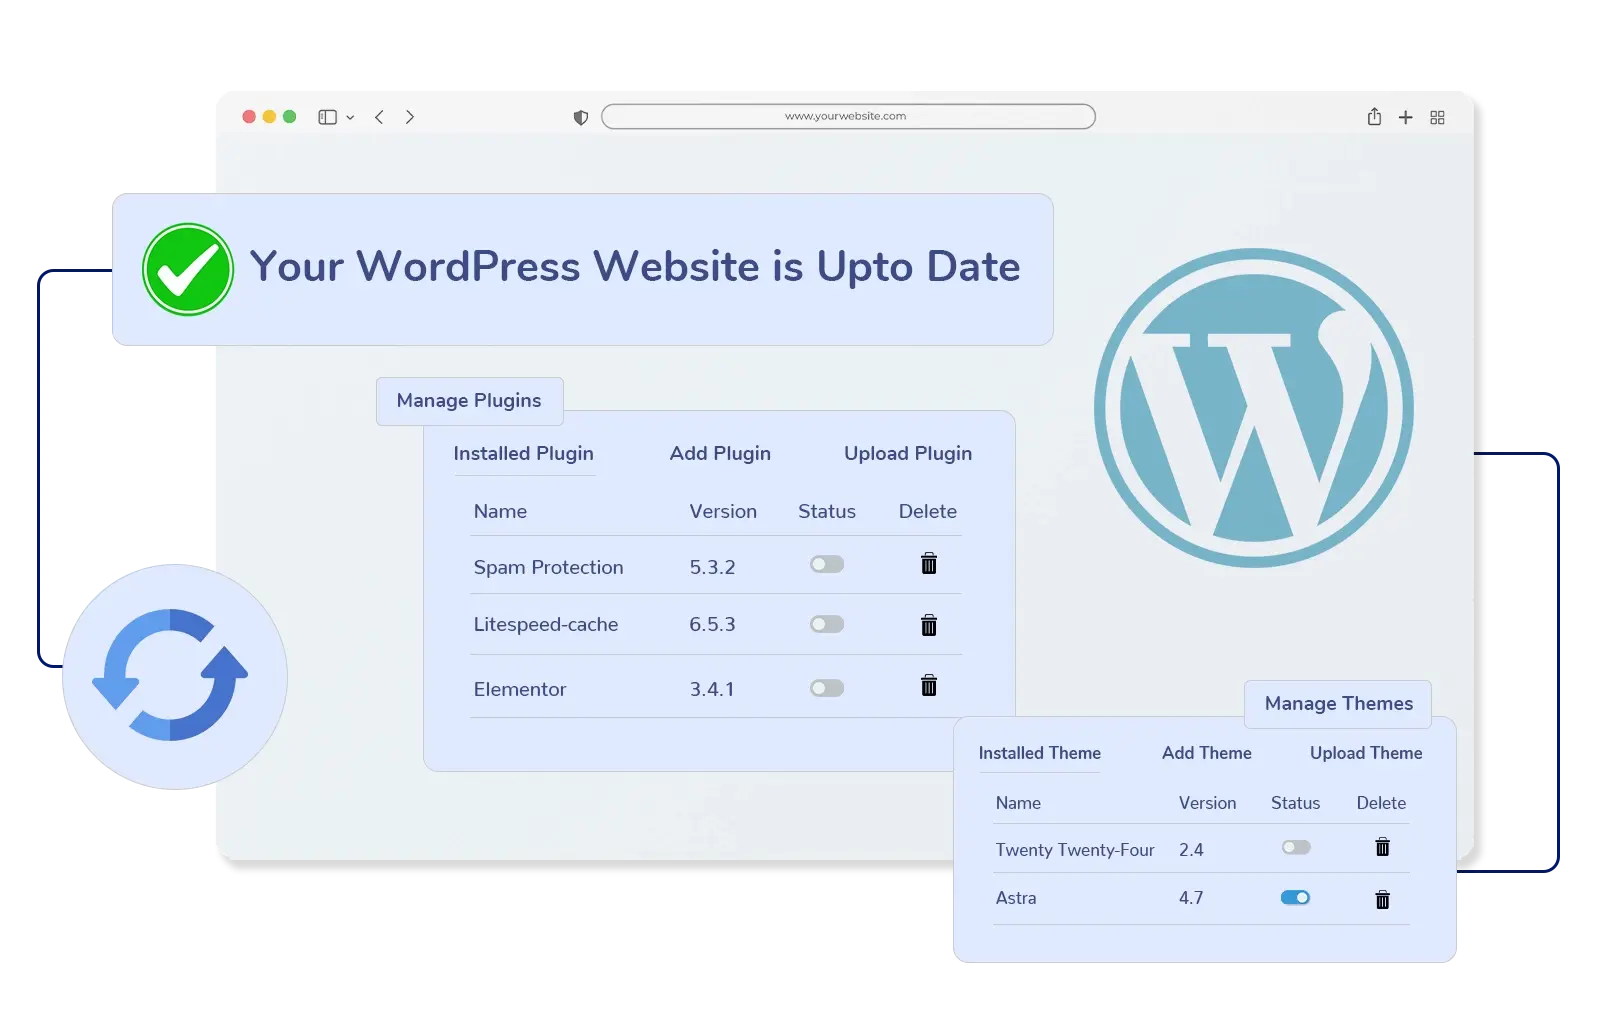Remove Elementor using its trash icon

[x=928, y=685]
